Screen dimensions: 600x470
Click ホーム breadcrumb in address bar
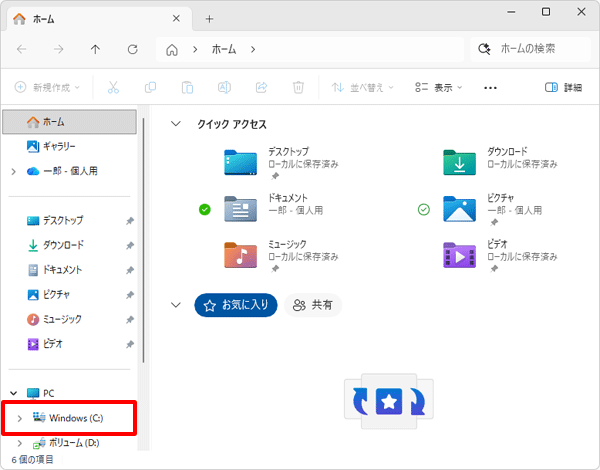click(224, 50)
